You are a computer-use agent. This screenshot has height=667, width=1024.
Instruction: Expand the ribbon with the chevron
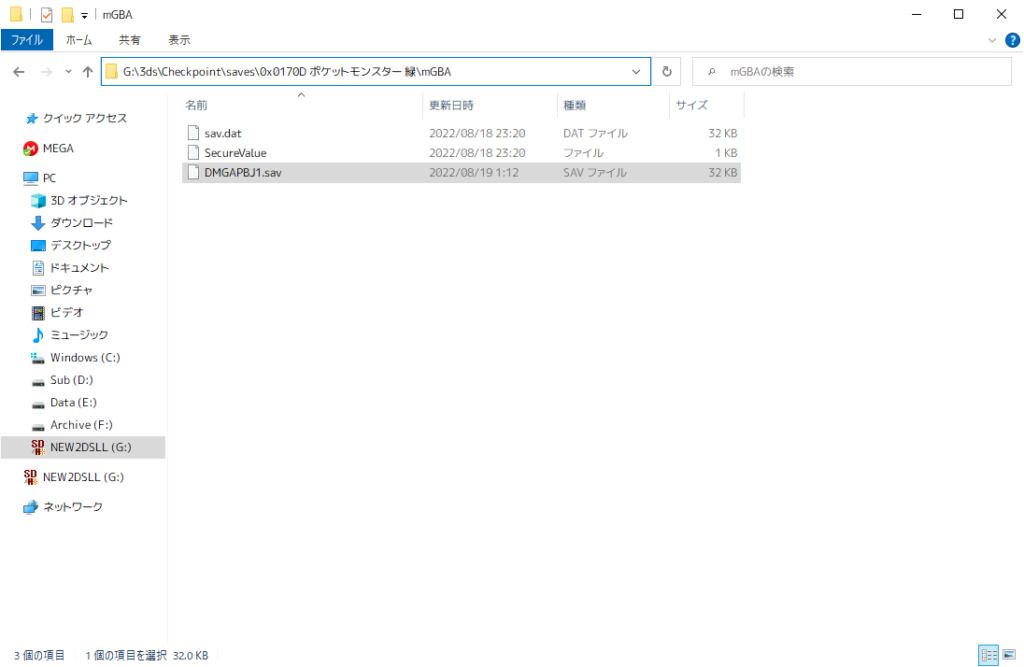992,41
